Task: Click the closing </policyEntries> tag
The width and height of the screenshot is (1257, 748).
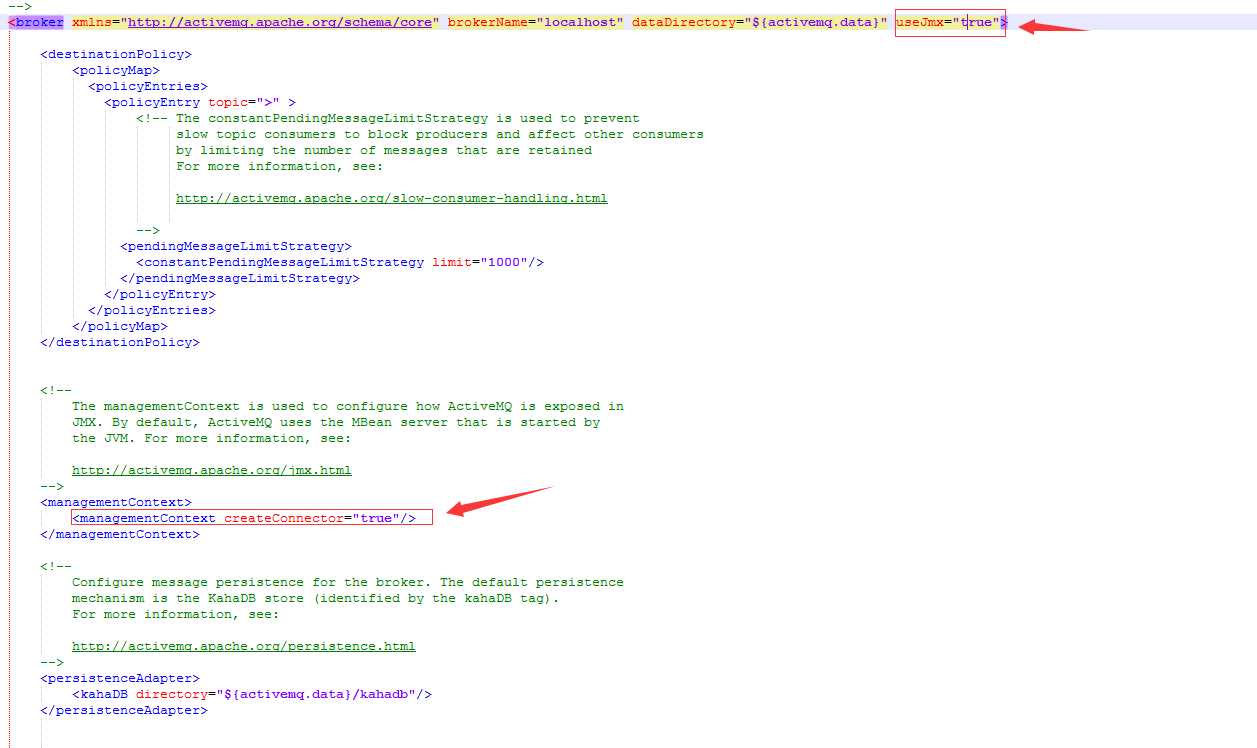Action: coord(152,310)
